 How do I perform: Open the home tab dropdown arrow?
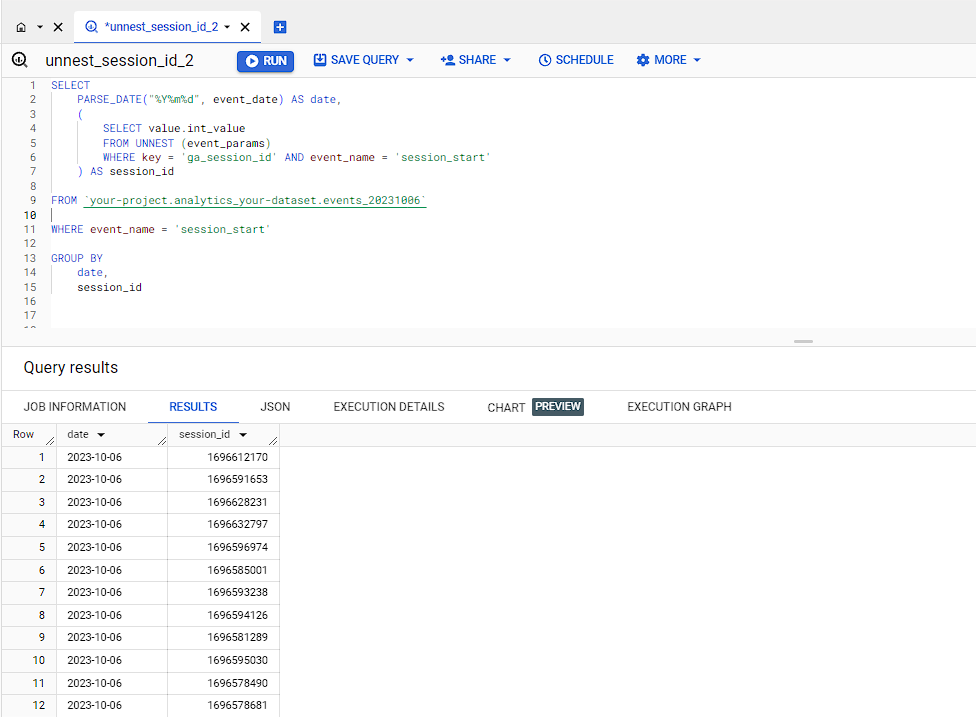point(40,27)
